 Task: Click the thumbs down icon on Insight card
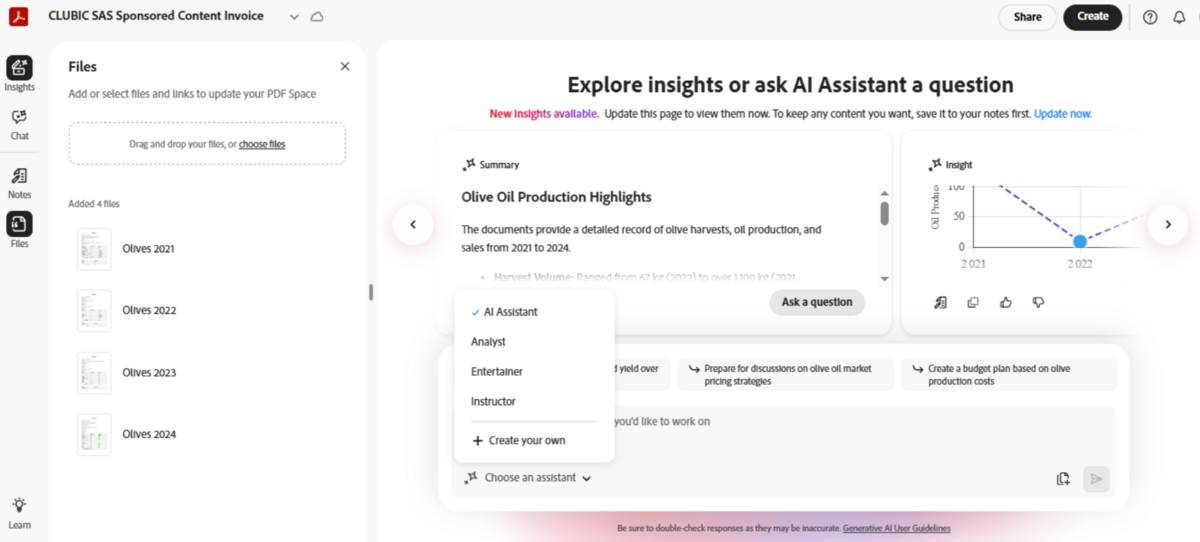(1039, 302)
